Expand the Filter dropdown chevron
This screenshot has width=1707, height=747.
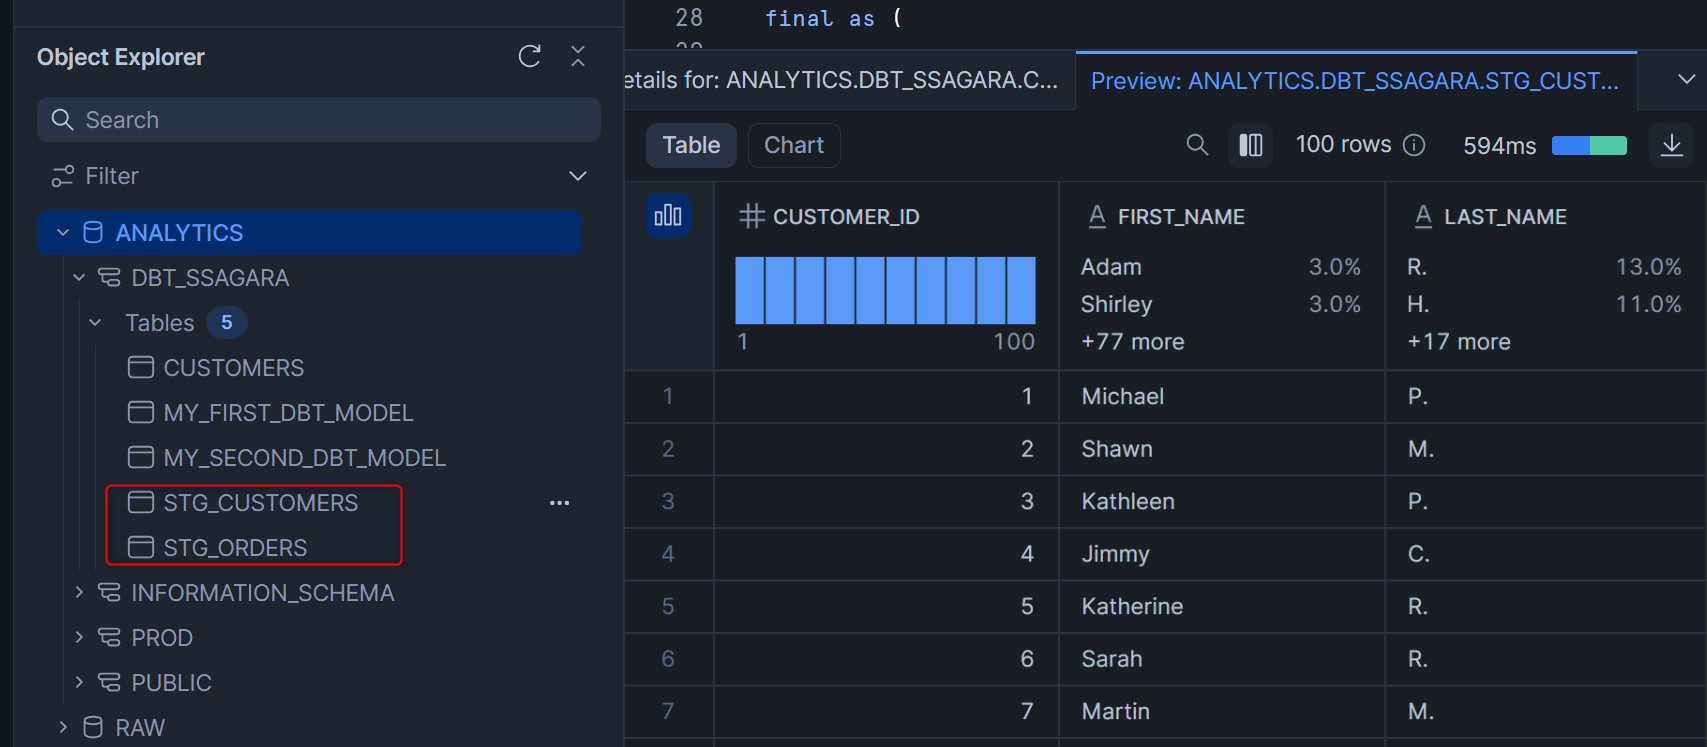pos(578,176)
